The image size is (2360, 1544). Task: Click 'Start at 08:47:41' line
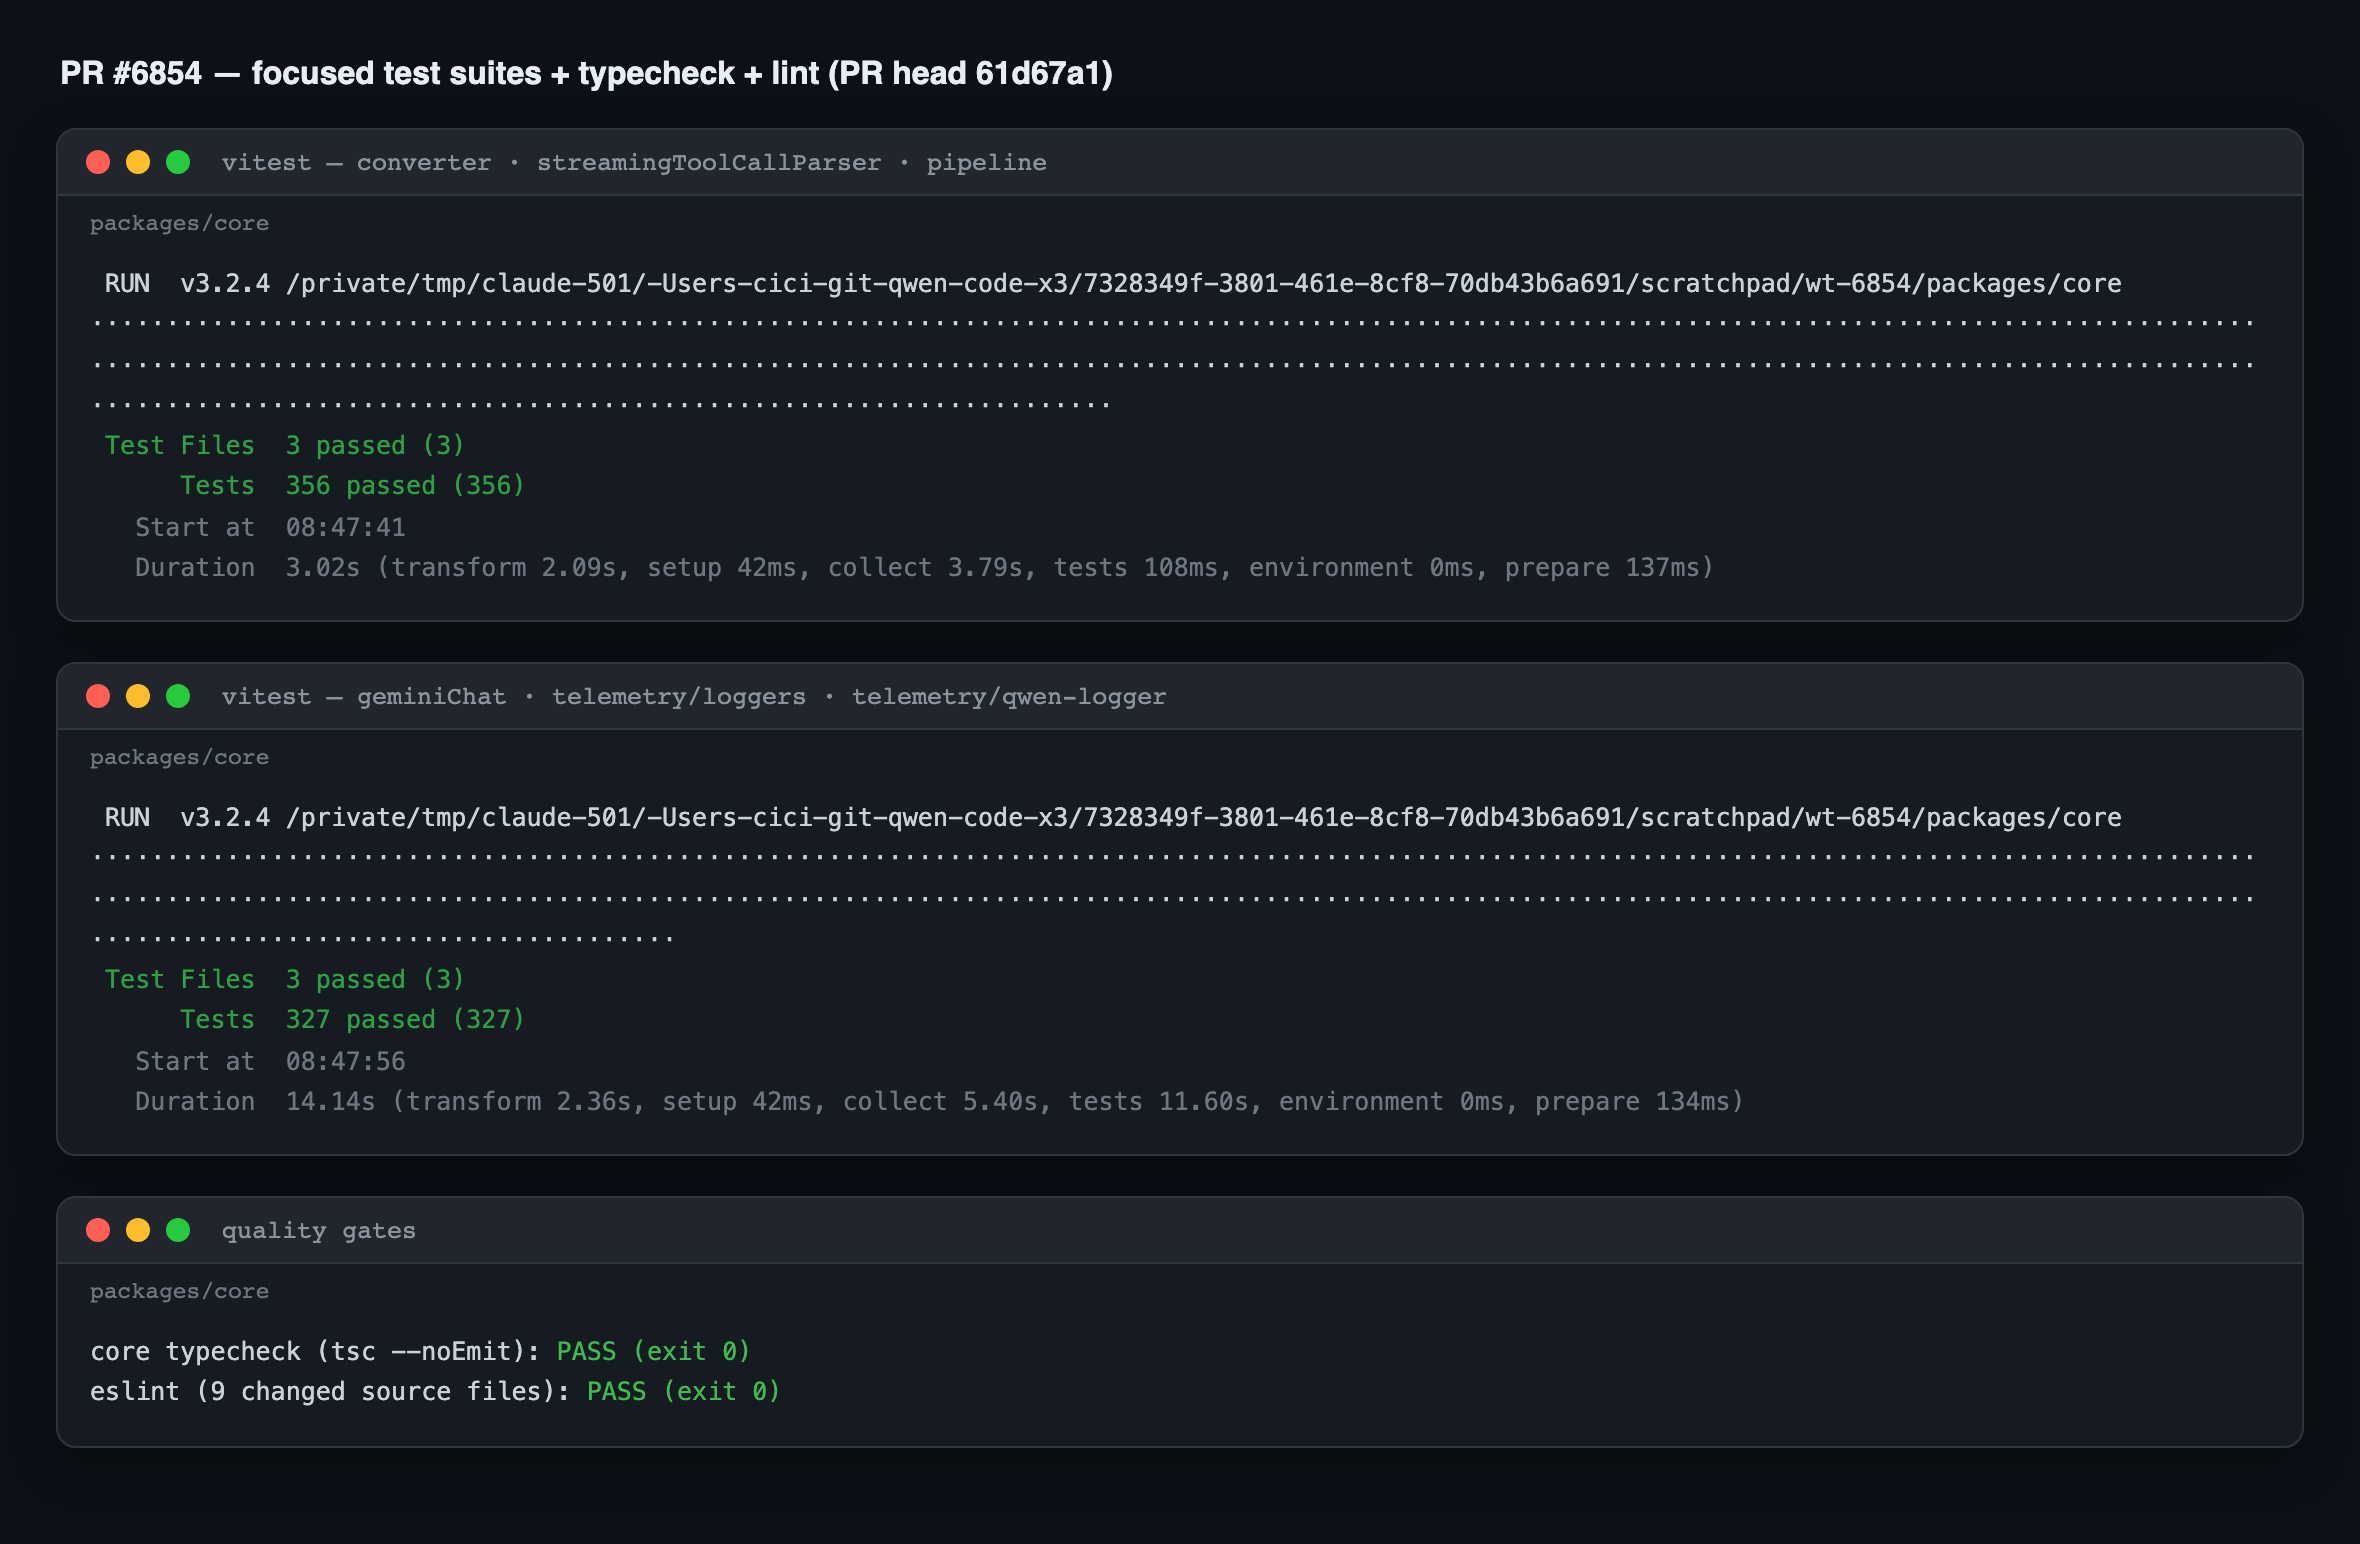coord(270,527)
